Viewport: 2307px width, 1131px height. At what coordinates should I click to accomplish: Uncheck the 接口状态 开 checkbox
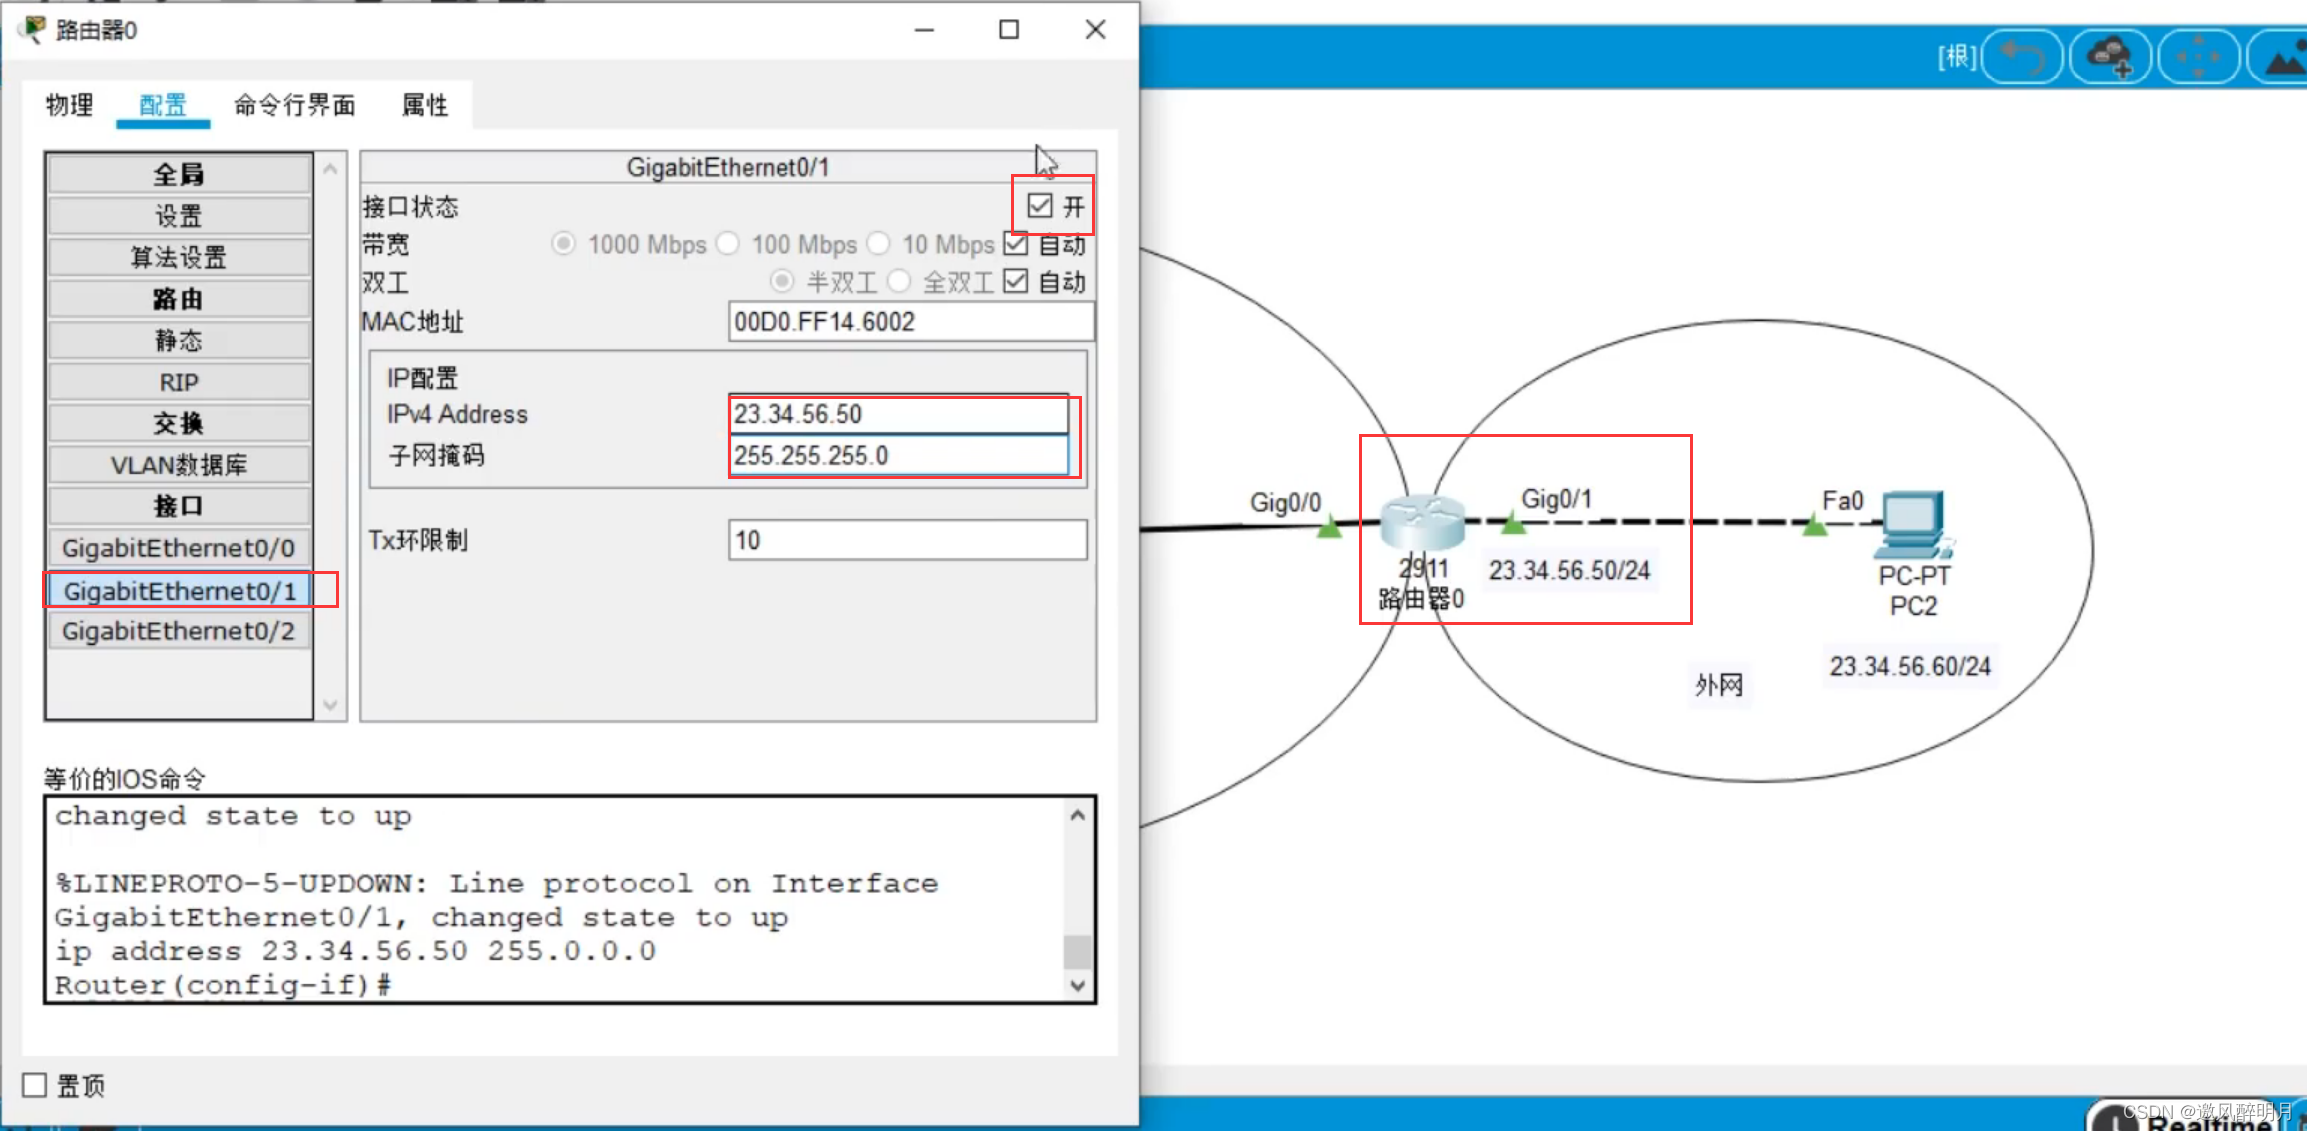pos(1040,206)
